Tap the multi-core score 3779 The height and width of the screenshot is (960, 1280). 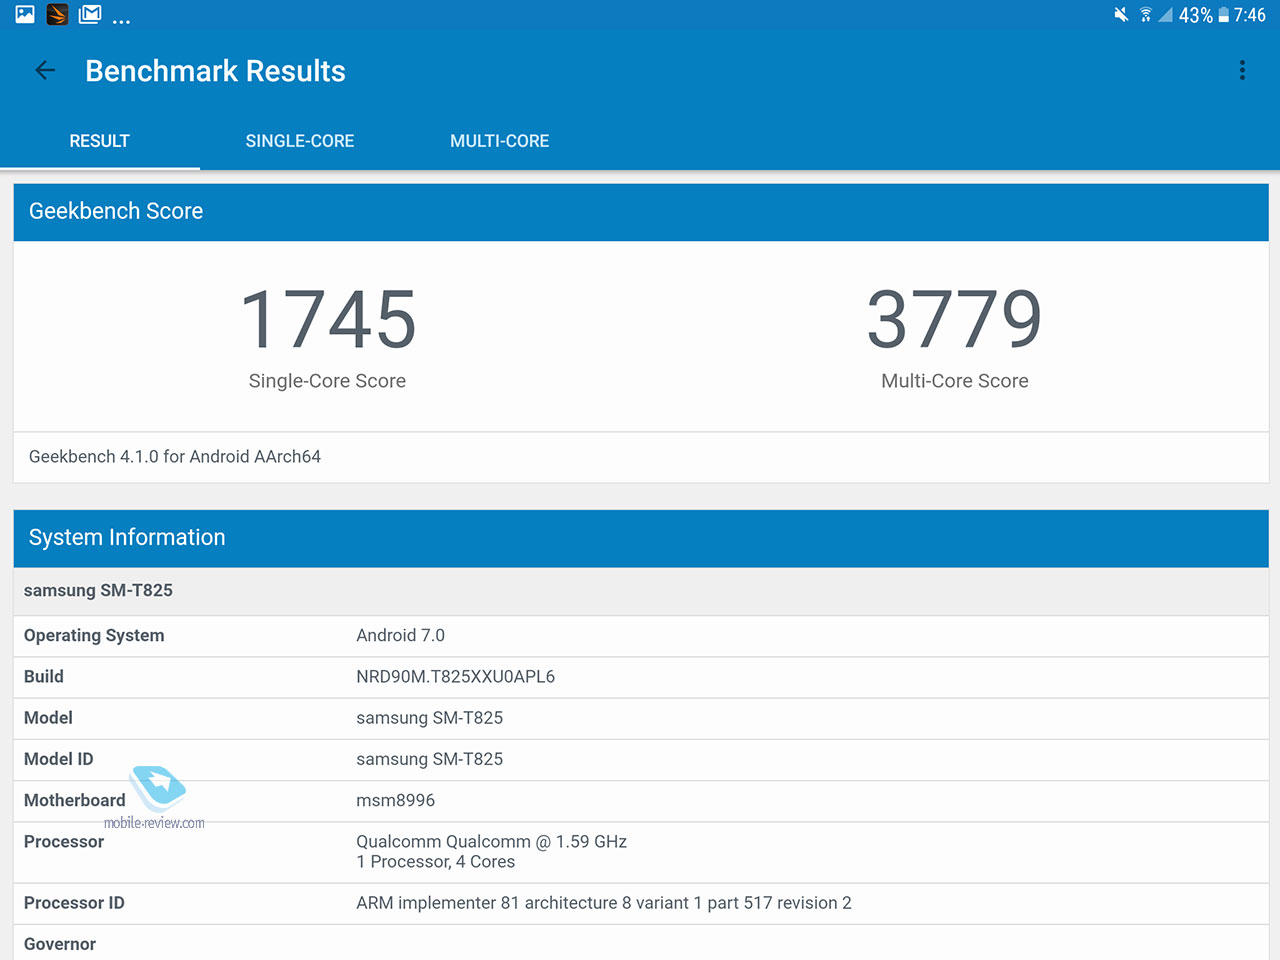pos(954,319)
